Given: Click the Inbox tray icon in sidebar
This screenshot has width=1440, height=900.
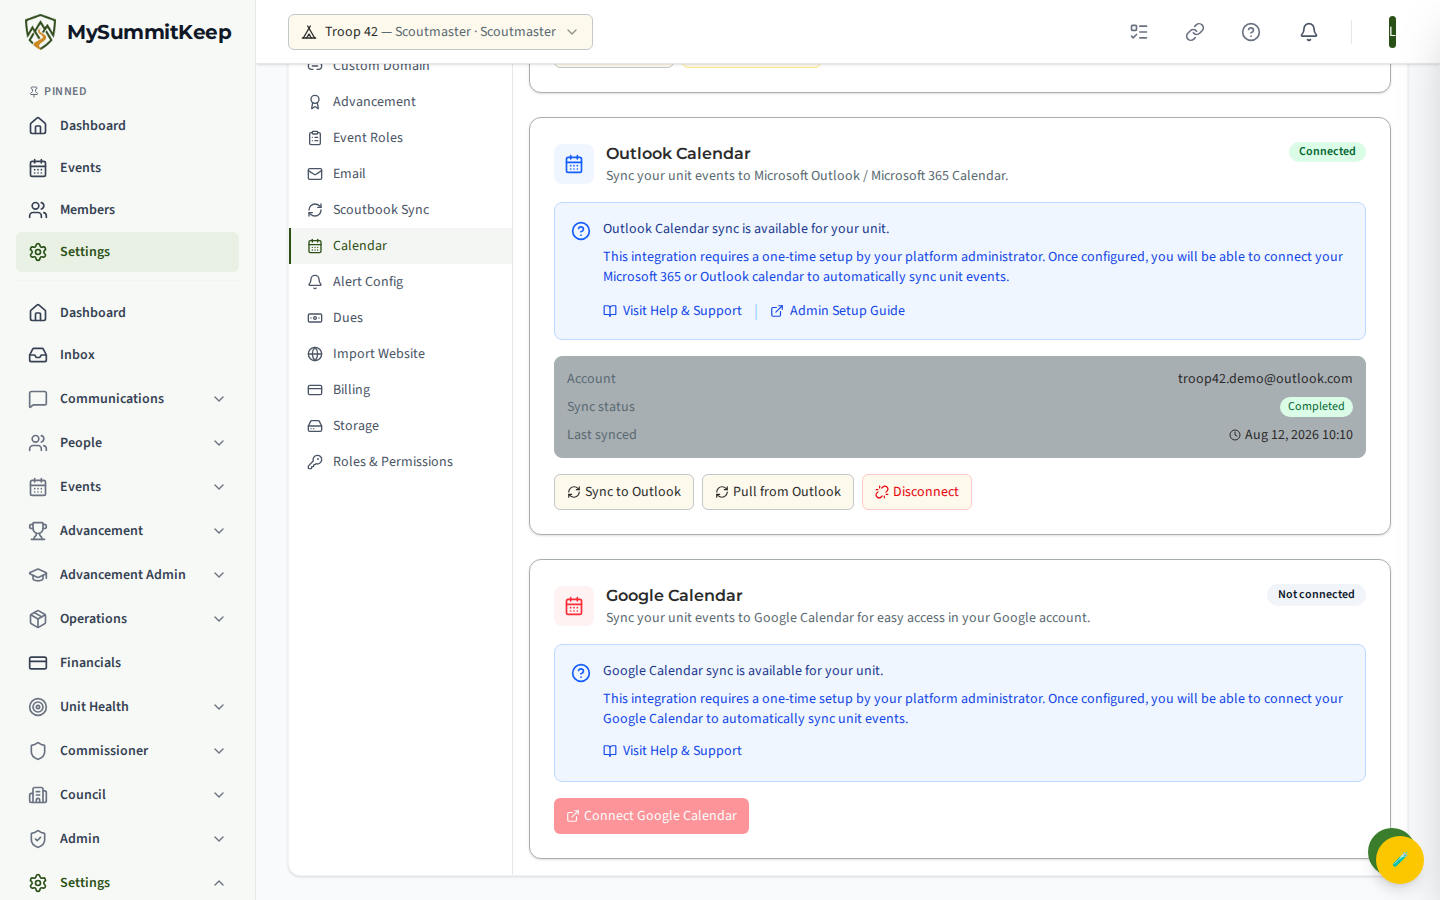Looking at the screenshot, I should pyautogui.click(x=38, y=355).
